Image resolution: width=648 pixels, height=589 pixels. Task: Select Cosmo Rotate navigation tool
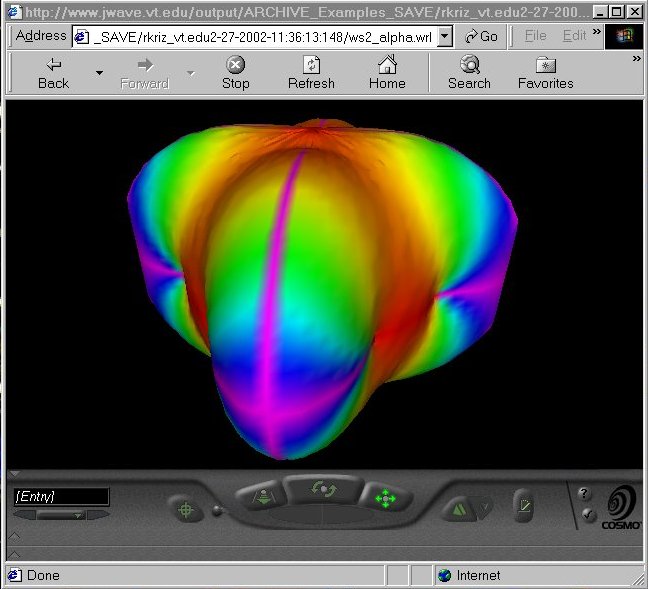pos(324,490)
